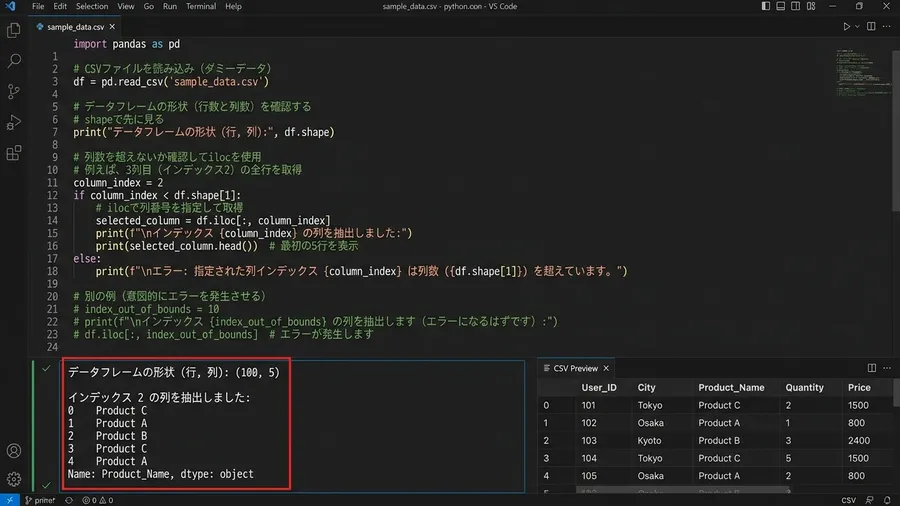Toggle the primary side bar layout icon

(766, 6)
